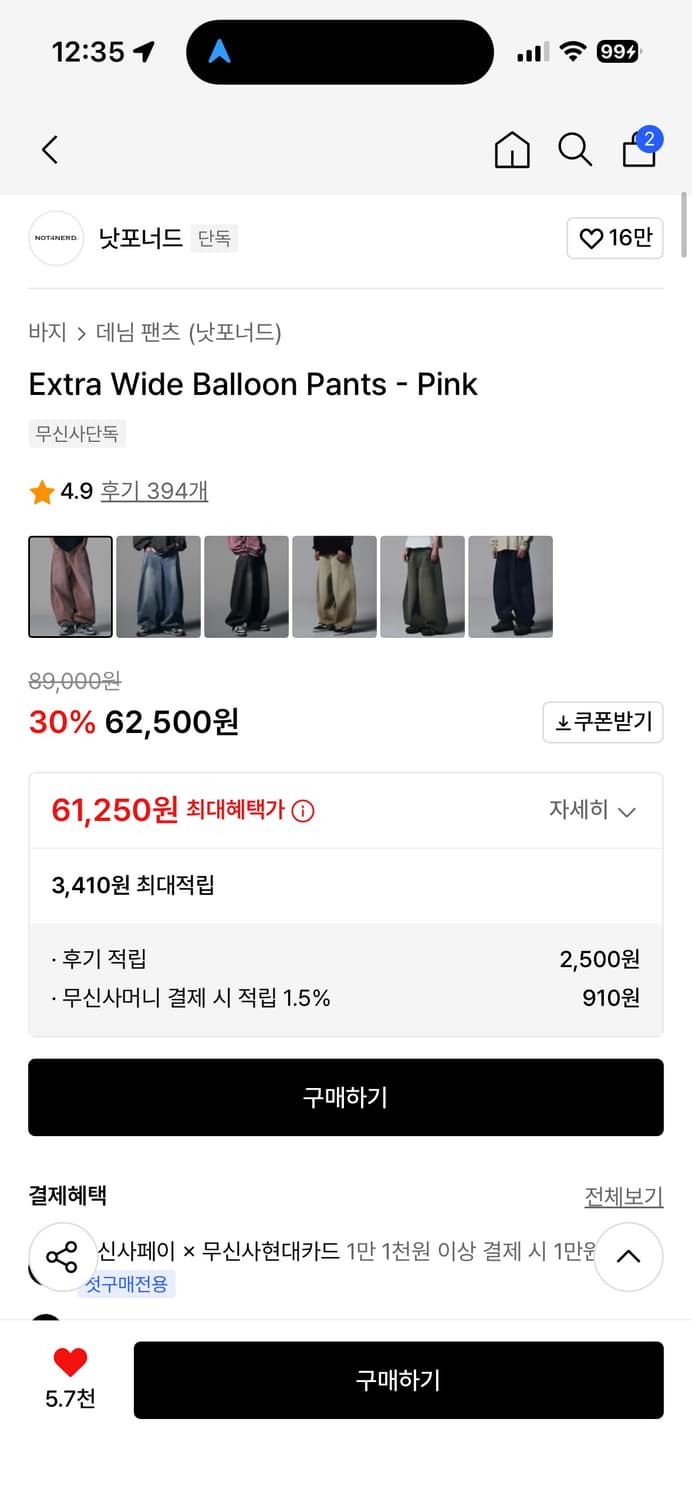The width and height of the screenshot is (692, 1500).
Task: Open the search icon
Action: (575, 150)
